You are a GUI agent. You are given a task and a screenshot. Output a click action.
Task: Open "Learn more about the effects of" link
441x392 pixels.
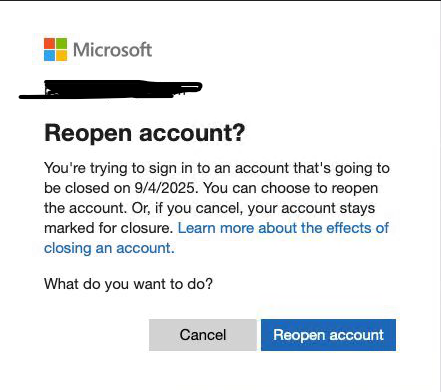tap(283, 228)
